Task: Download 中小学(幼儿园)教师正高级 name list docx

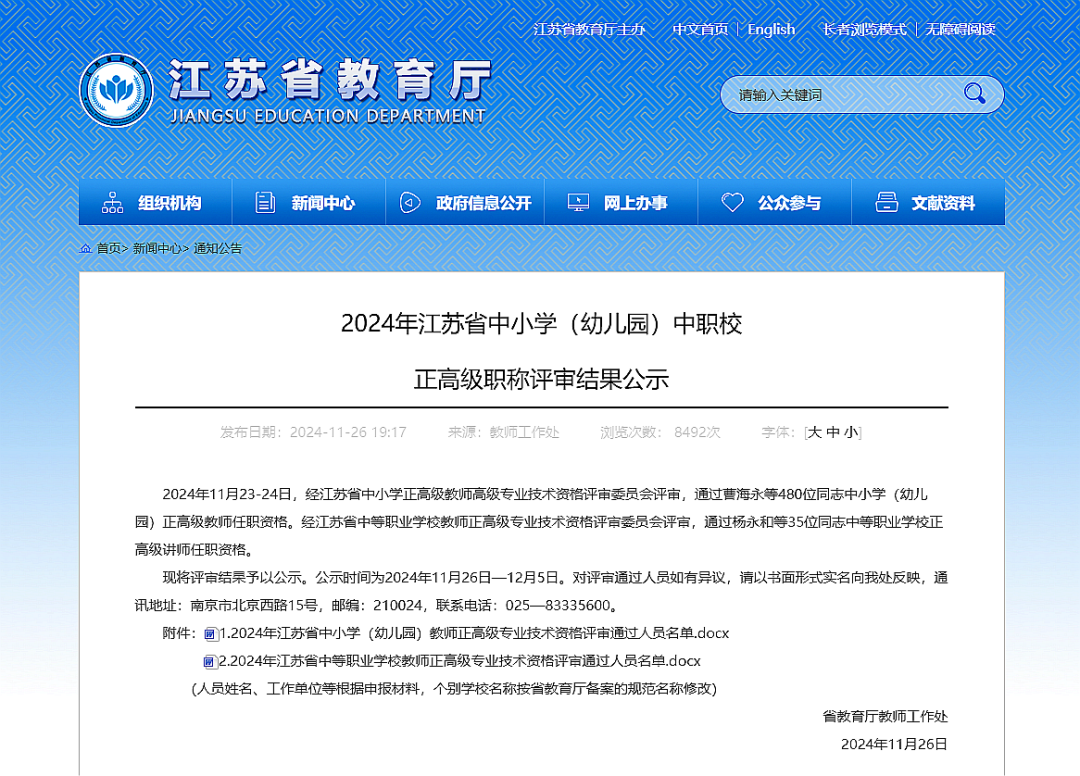Action: tap(474, 633)
